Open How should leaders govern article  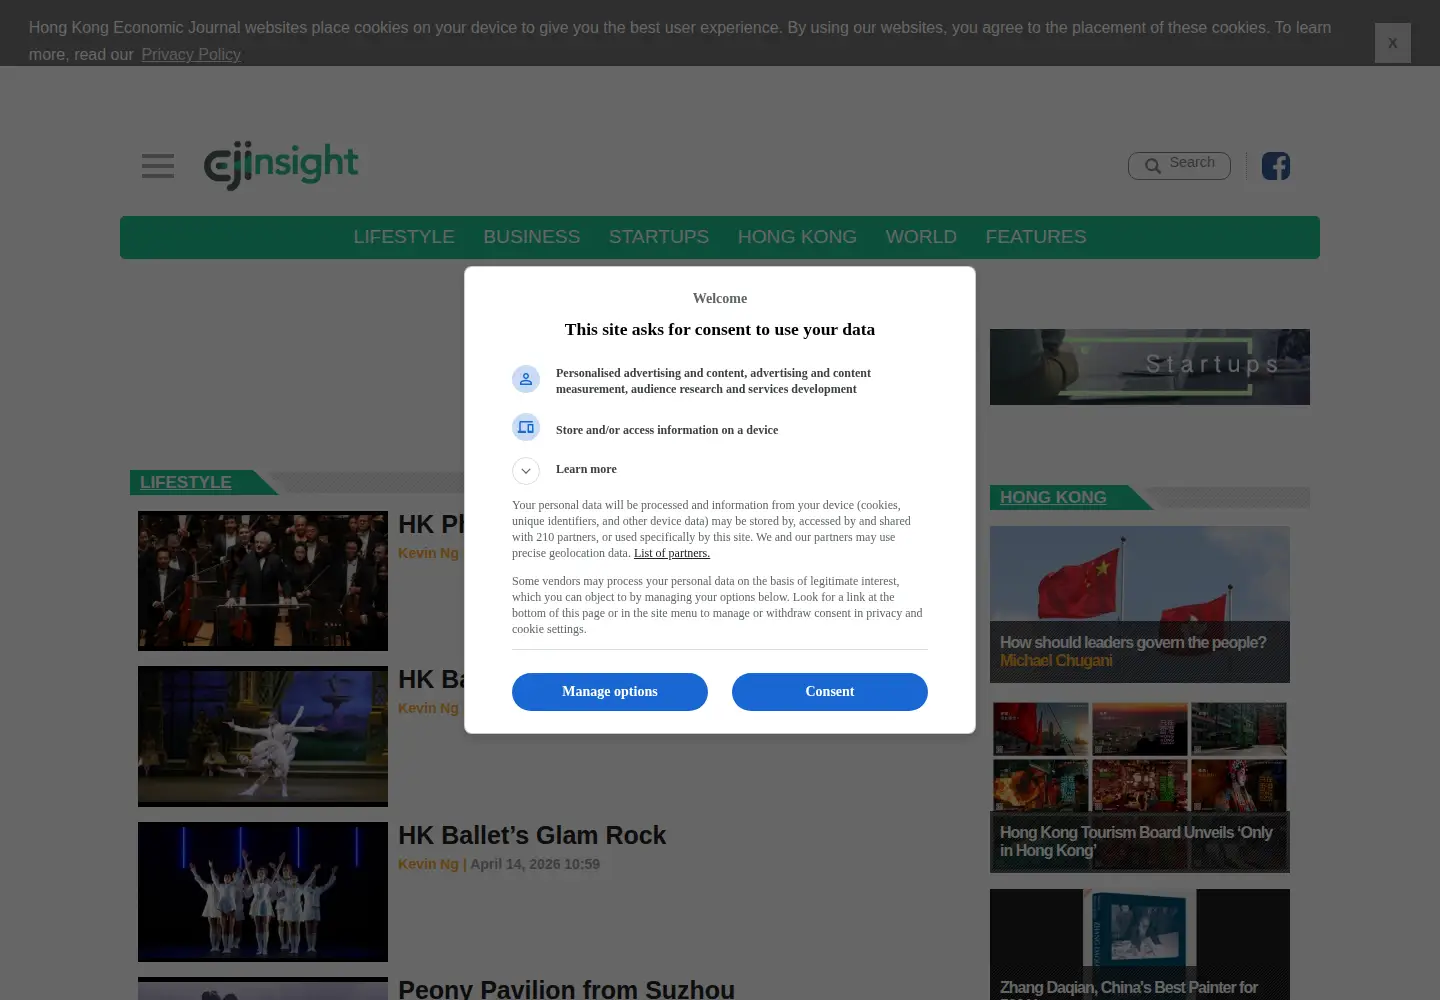1140,605
